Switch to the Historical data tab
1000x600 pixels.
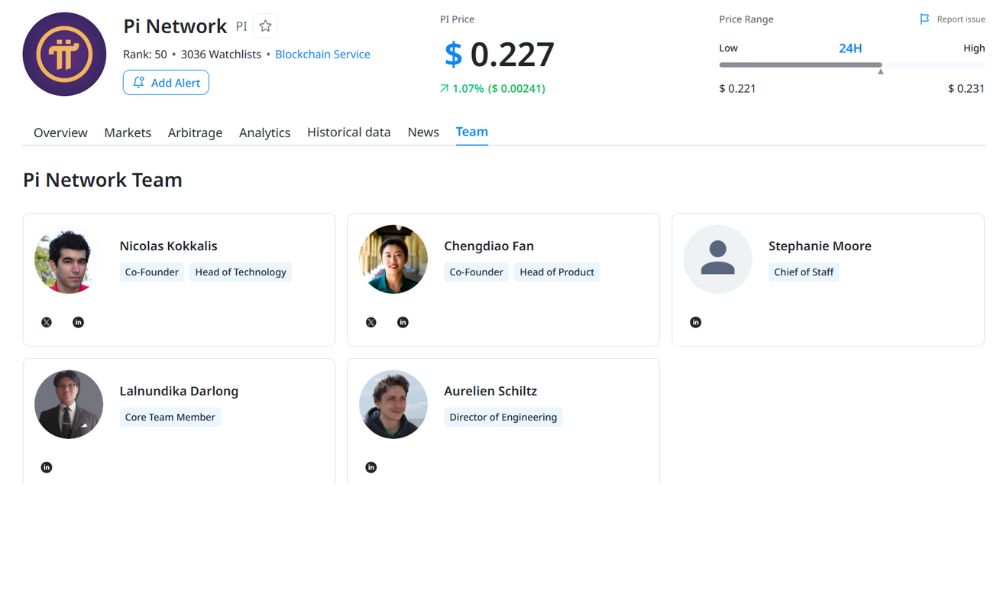point(348,131)
